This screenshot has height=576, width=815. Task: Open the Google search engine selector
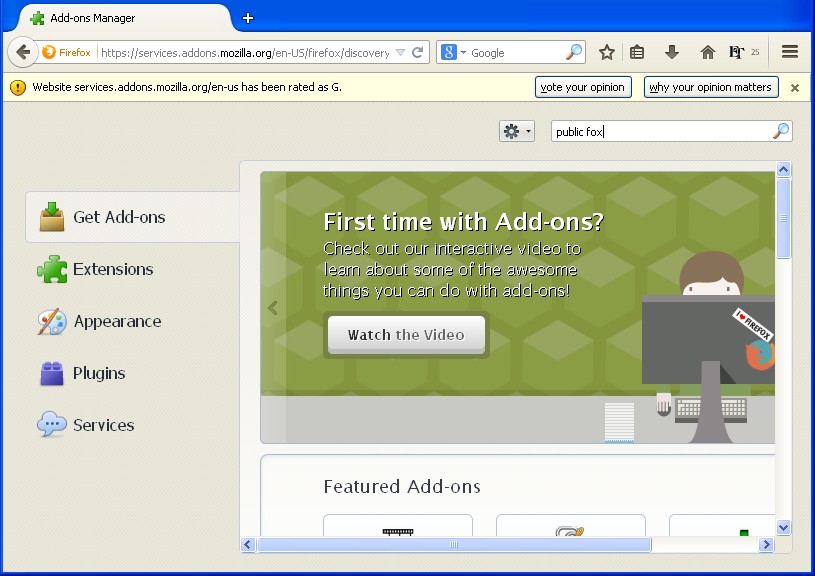coord(454,53)
